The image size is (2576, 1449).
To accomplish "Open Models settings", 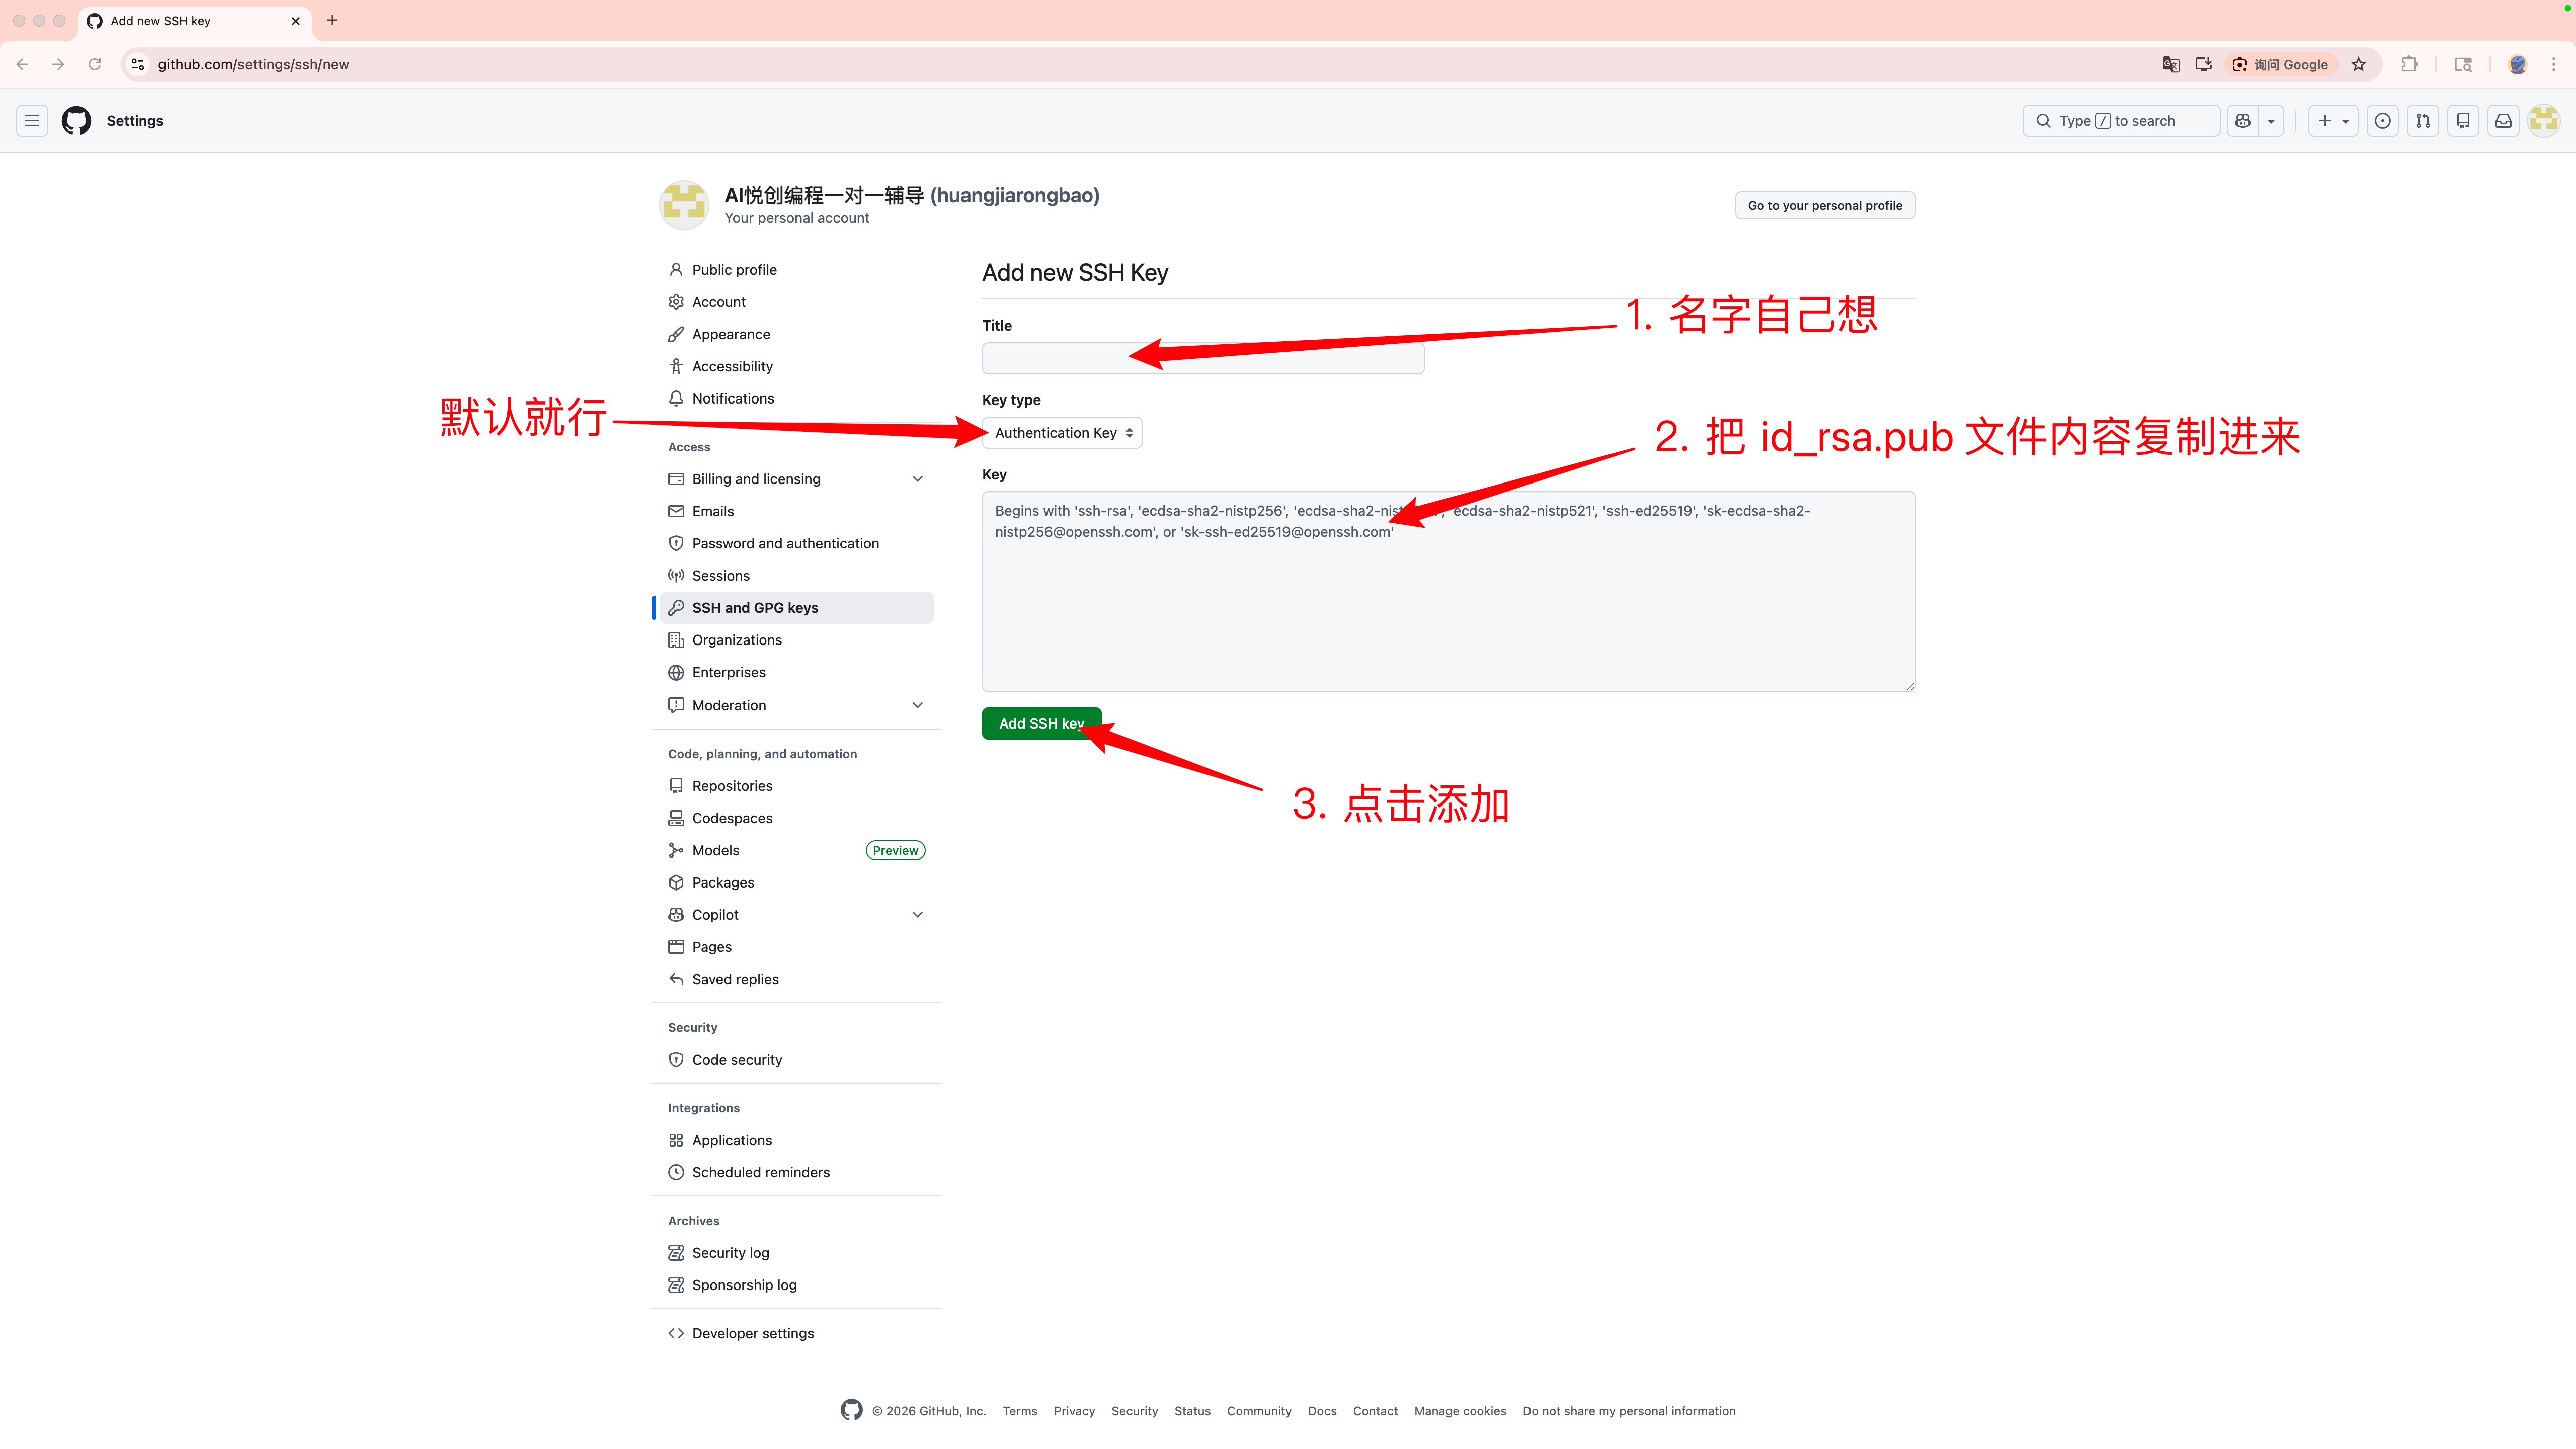I will (x=796, y=850).
